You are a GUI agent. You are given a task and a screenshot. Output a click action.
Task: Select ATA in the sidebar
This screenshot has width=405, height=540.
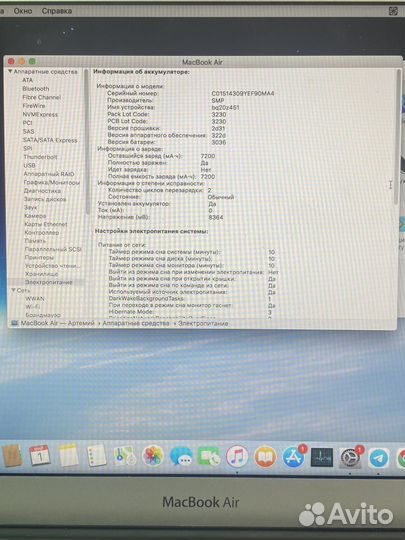28,80
